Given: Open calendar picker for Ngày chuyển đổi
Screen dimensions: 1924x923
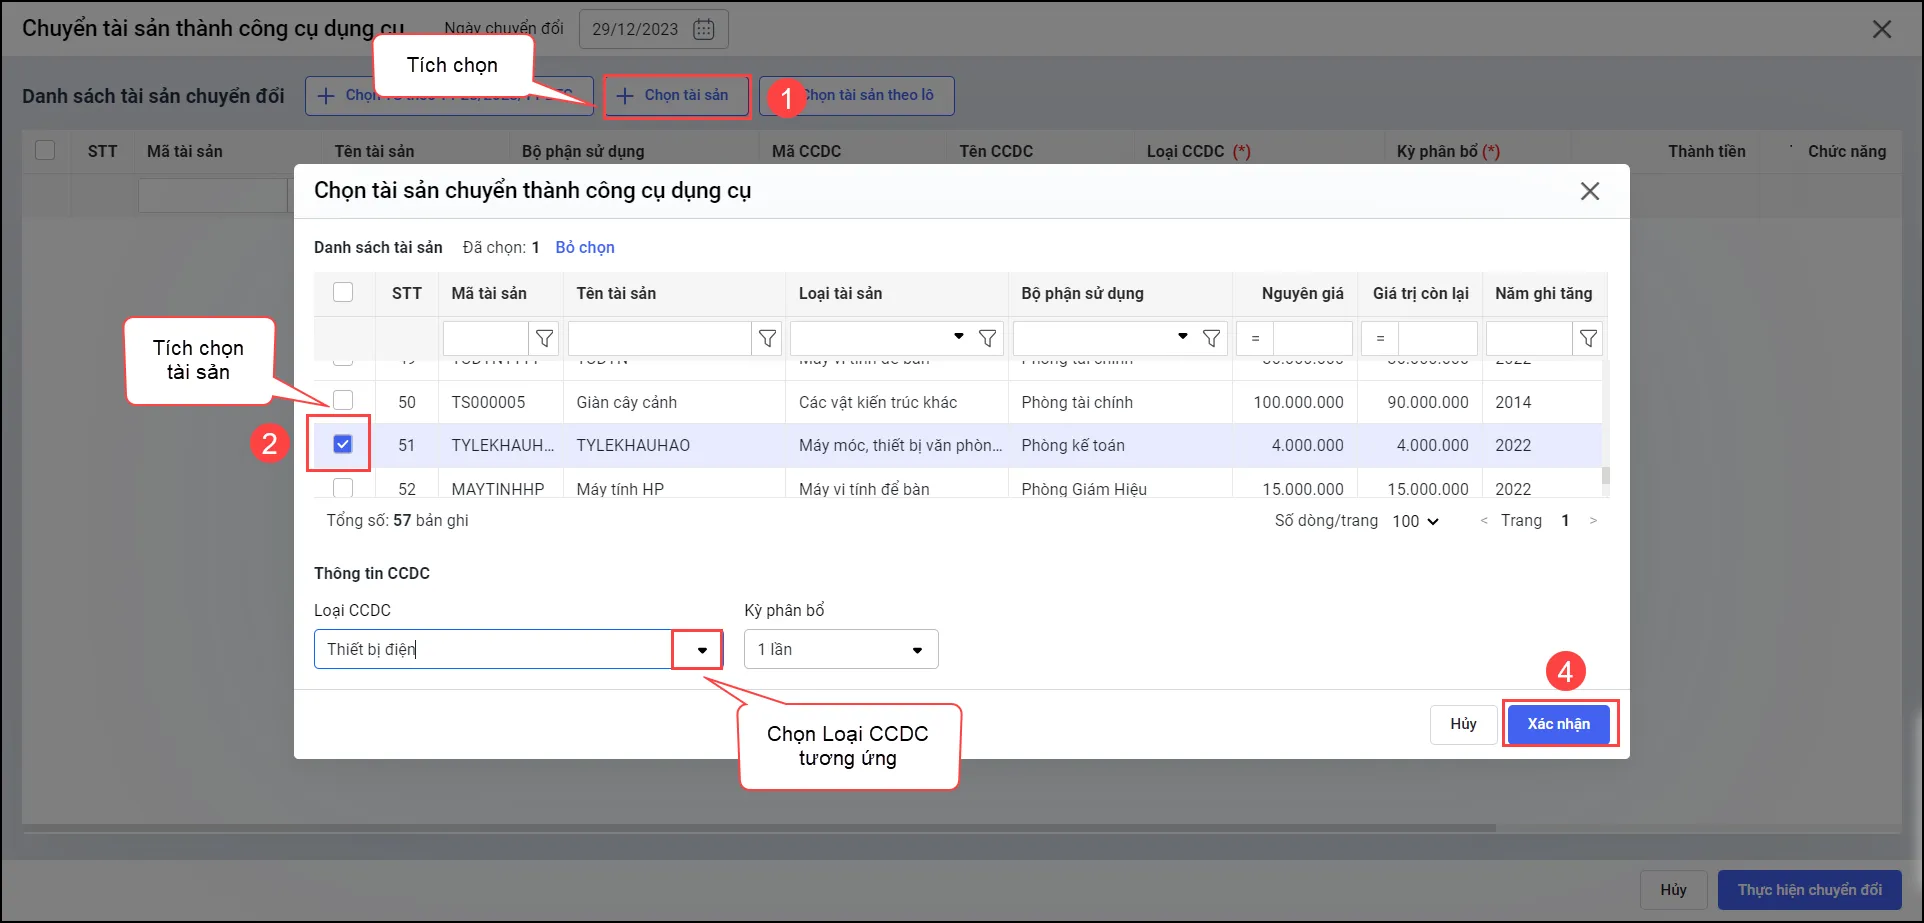Looking at the screenshot, I should click(x=704, y=29).
